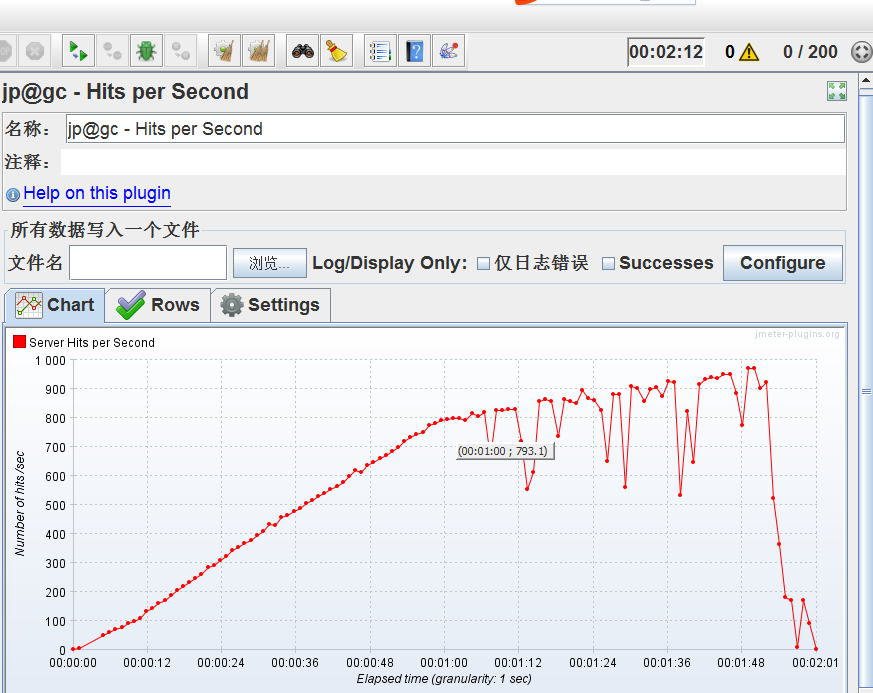Viewport: 873px width, 693px height.
Task: Open Help via the blue question book icon
Action: (414, 51)
